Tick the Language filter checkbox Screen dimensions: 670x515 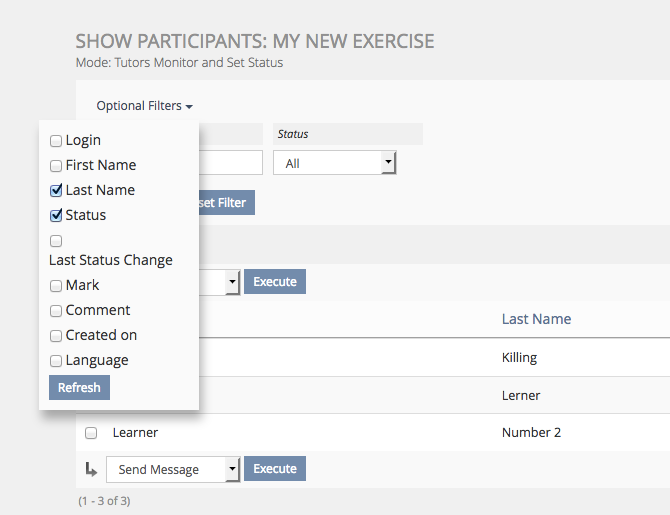pos(56,361)
